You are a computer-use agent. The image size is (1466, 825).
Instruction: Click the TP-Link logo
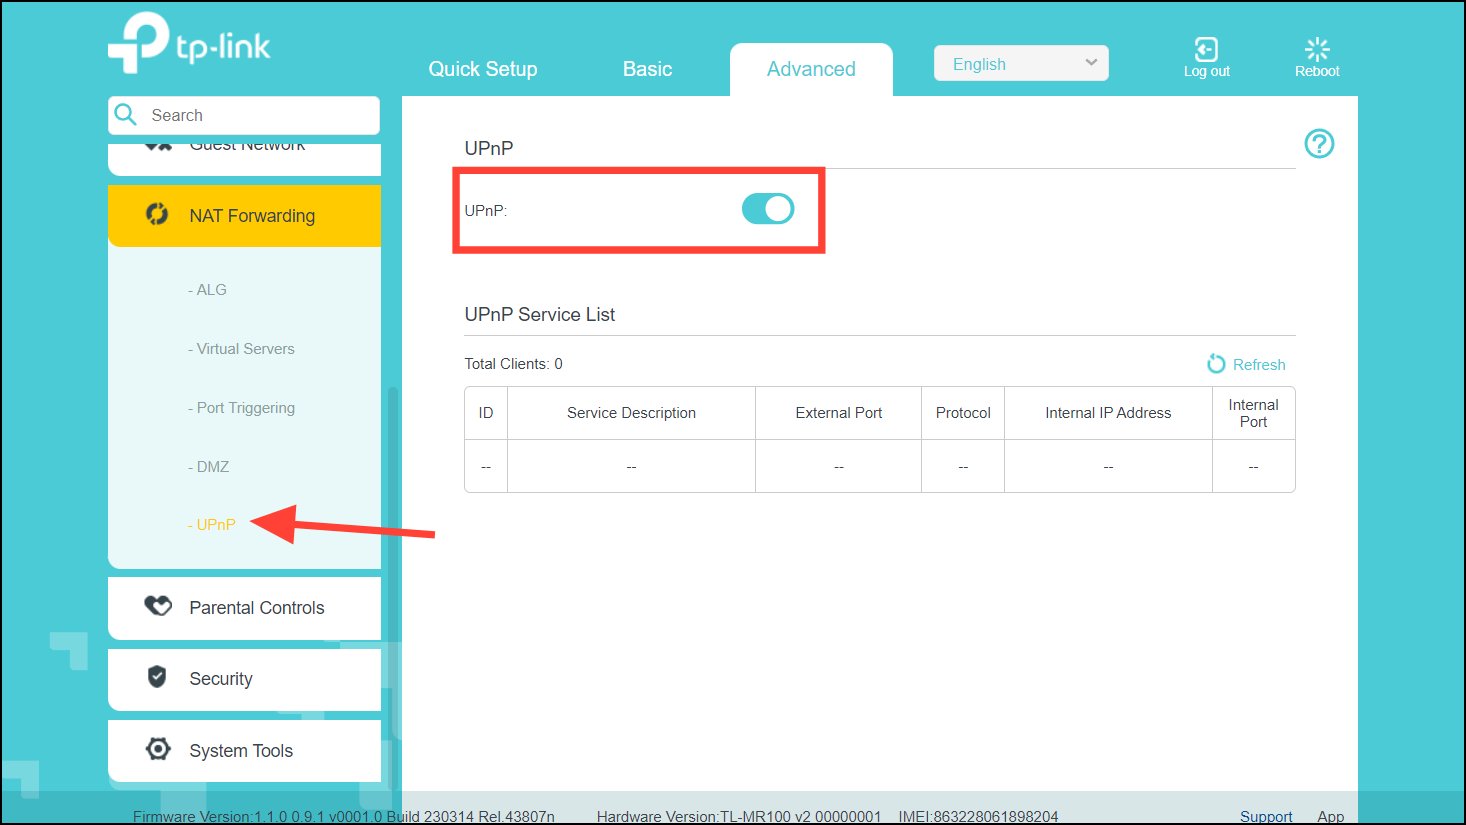click(x=189, y=43)
